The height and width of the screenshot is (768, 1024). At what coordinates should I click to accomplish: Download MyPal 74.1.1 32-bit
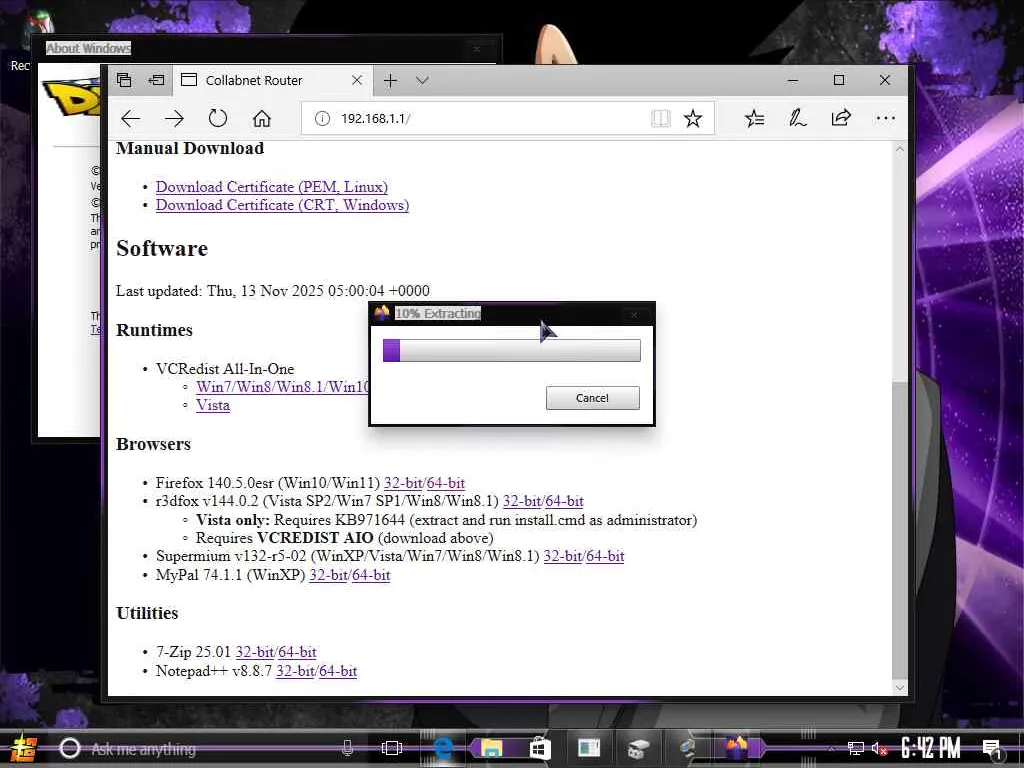pos(328,575)
